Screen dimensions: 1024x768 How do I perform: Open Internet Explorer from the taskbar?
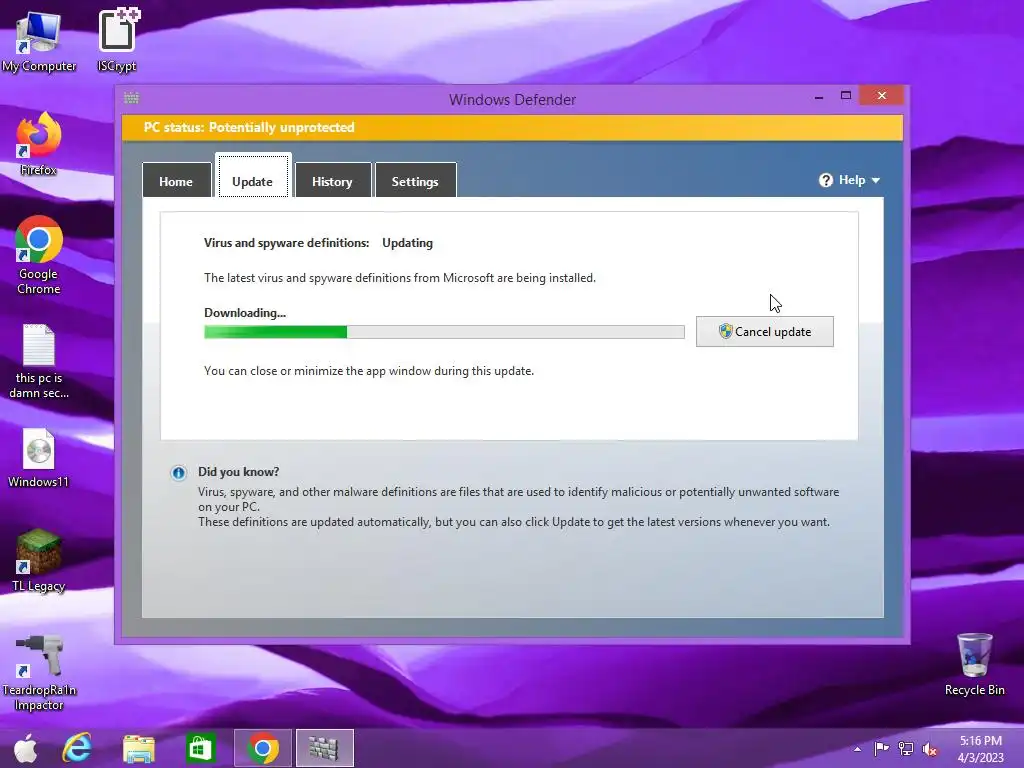(x=77, y=748)
